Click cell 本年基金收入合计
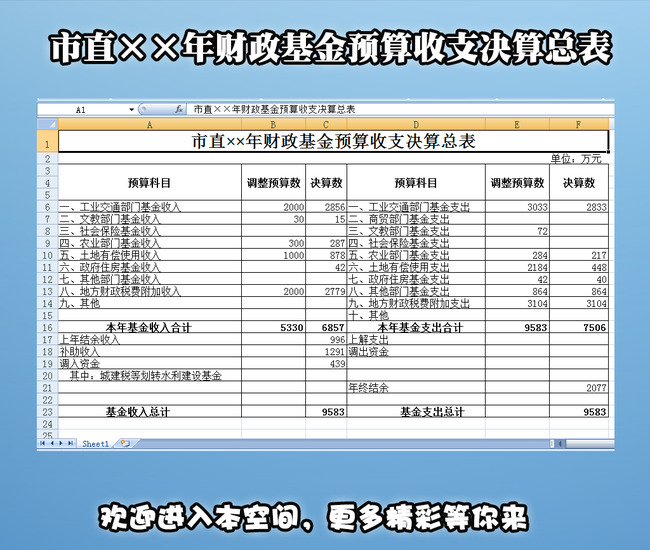Image resolution: width=650 pixels, height=550 pixels. [148, 327]
